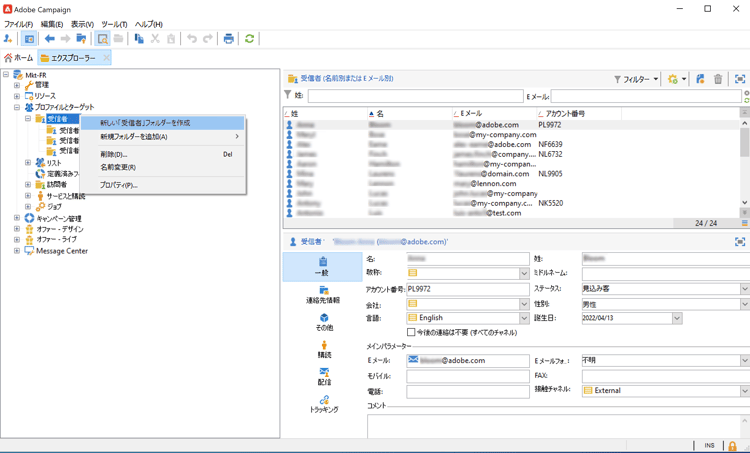Open the ファイル(F) menu
750x453 pixels.
18,24
